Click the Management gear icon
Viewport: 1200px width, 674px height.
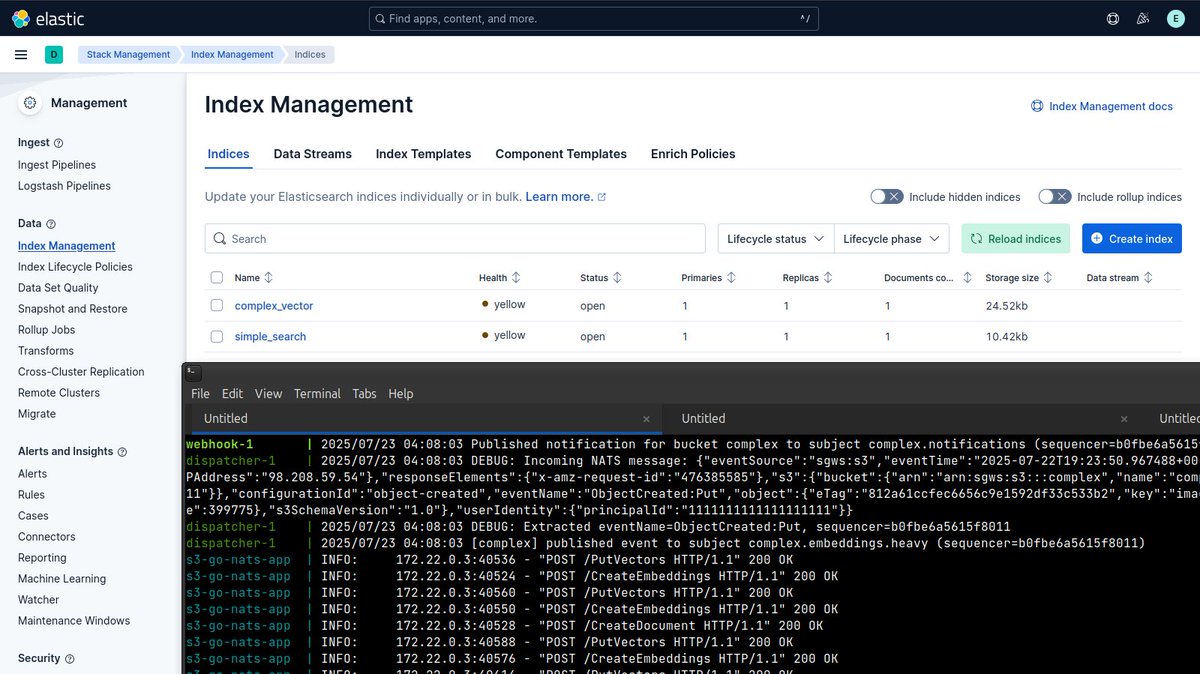point(30,102)
